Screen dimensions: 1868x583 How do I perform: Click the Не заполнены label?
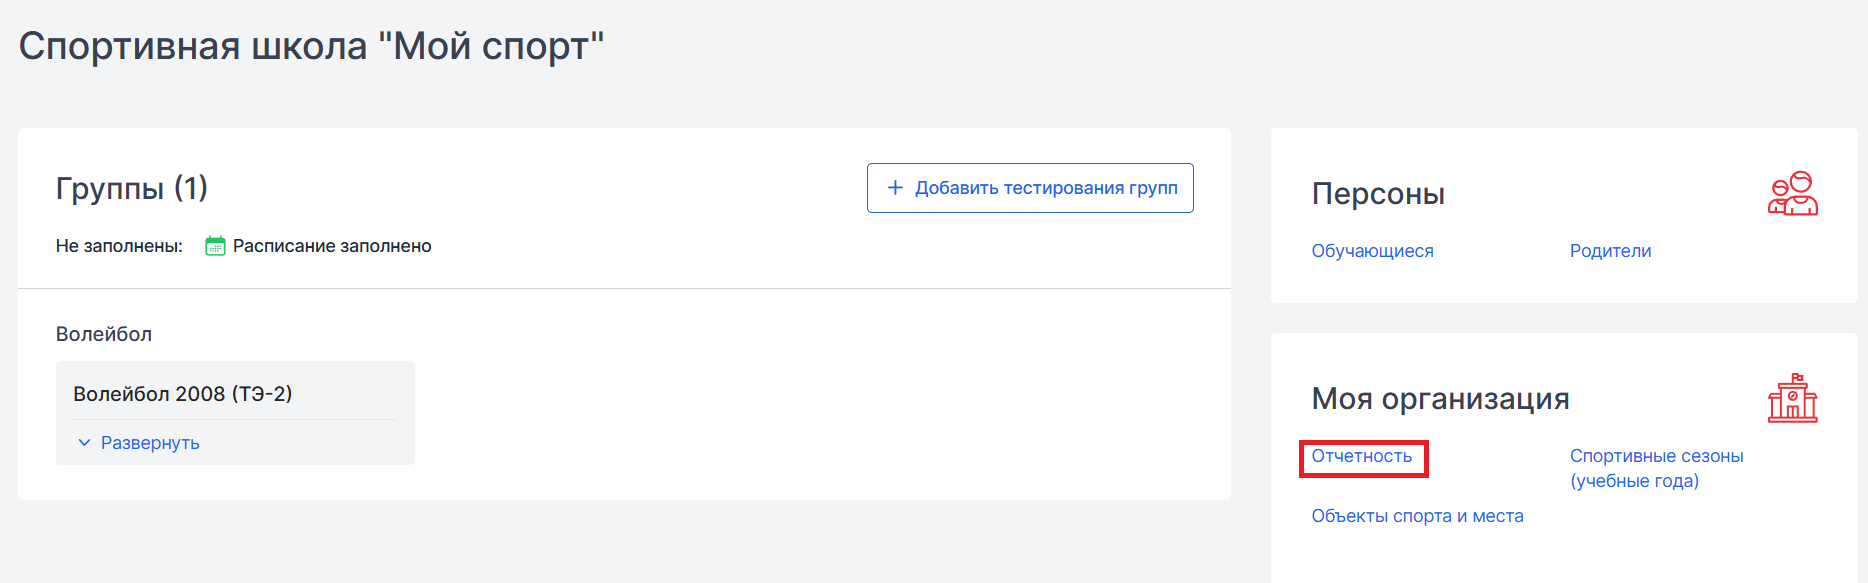tap(119, 246)
